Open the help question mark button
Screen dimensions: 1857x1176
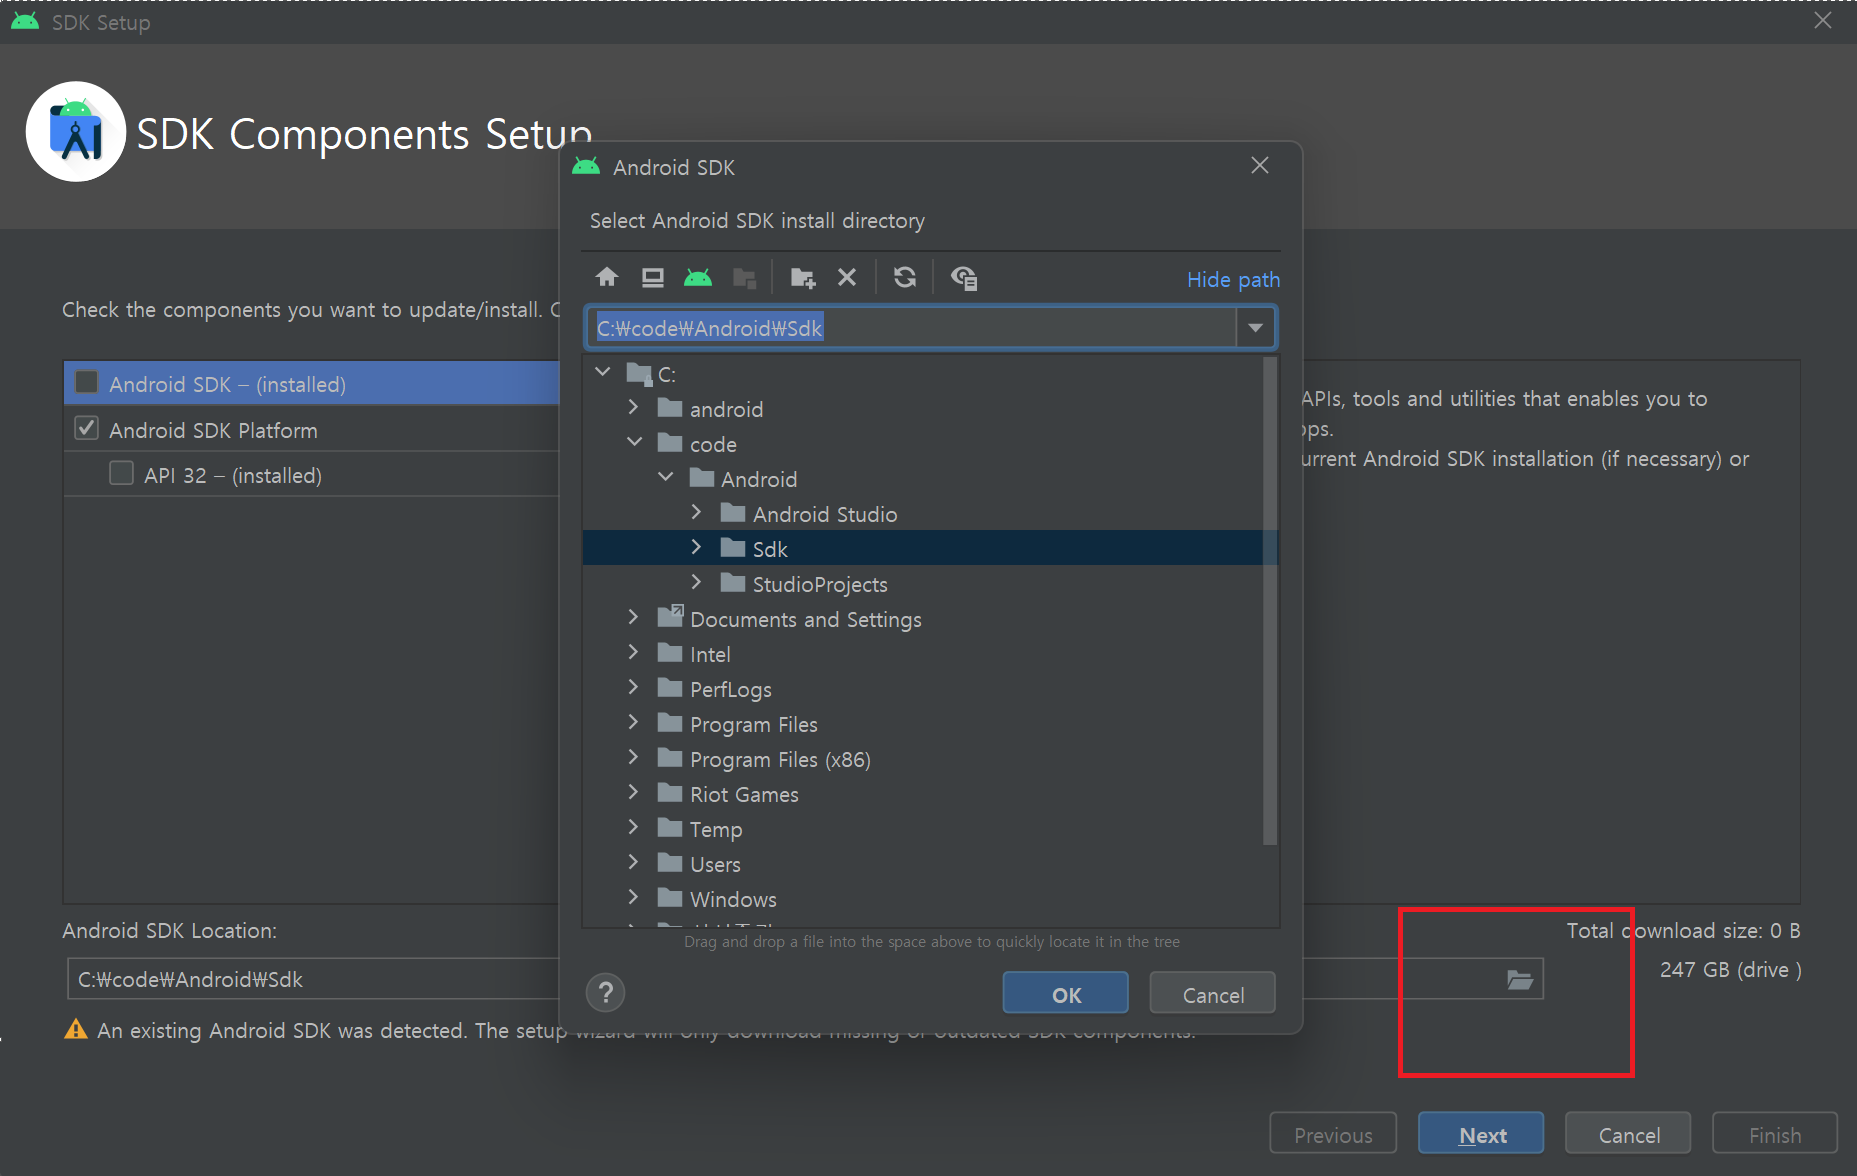[x=605, y=992]
